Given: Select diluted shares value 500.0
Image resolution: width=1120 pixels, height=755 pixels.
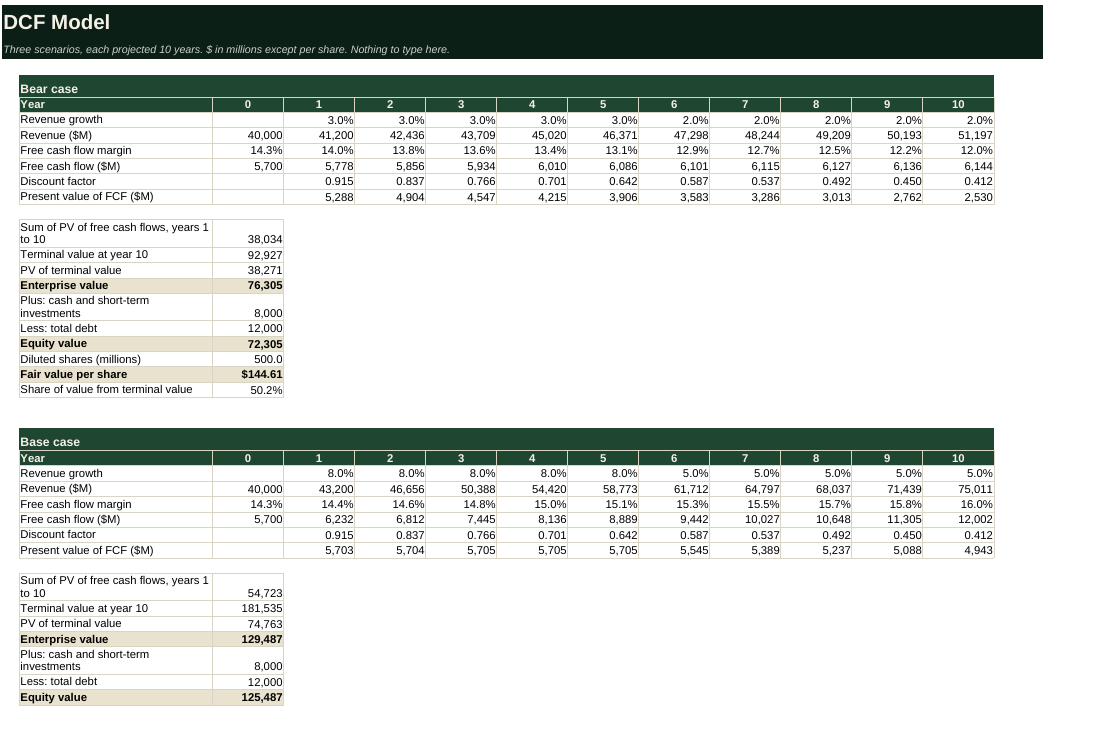Looking at the screenshot, I should tap(248, 359).
